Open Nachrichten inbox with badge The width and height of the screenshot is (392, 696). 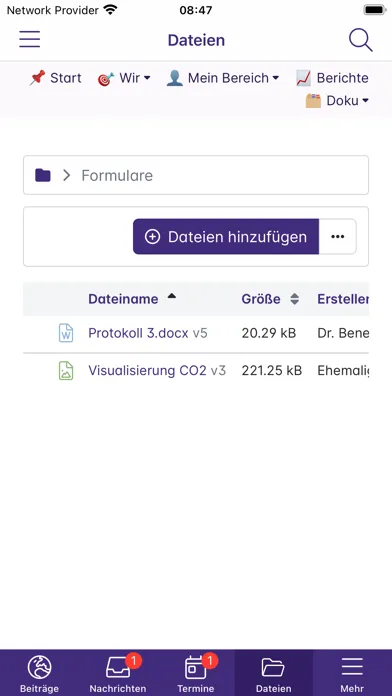118,673
